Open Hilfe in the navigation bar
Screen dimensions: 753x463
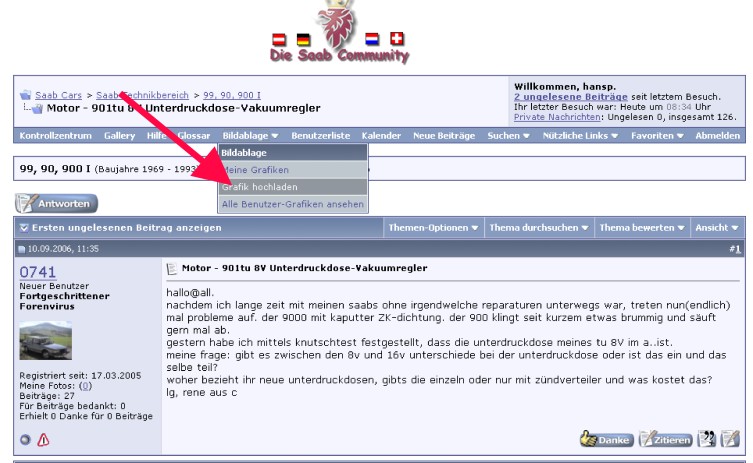click(157, 136)
